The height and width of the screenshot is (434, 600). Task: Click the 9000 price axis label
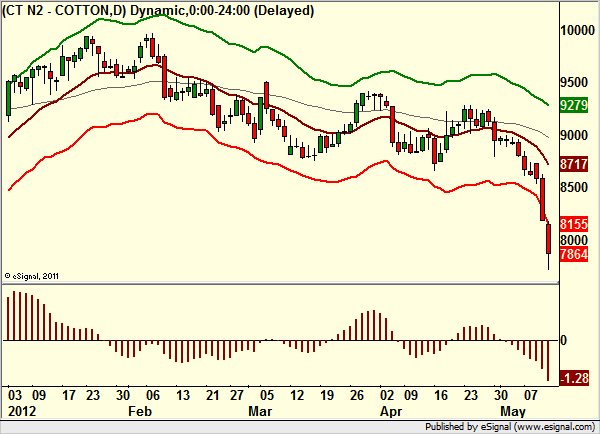(x=574, y=135)
